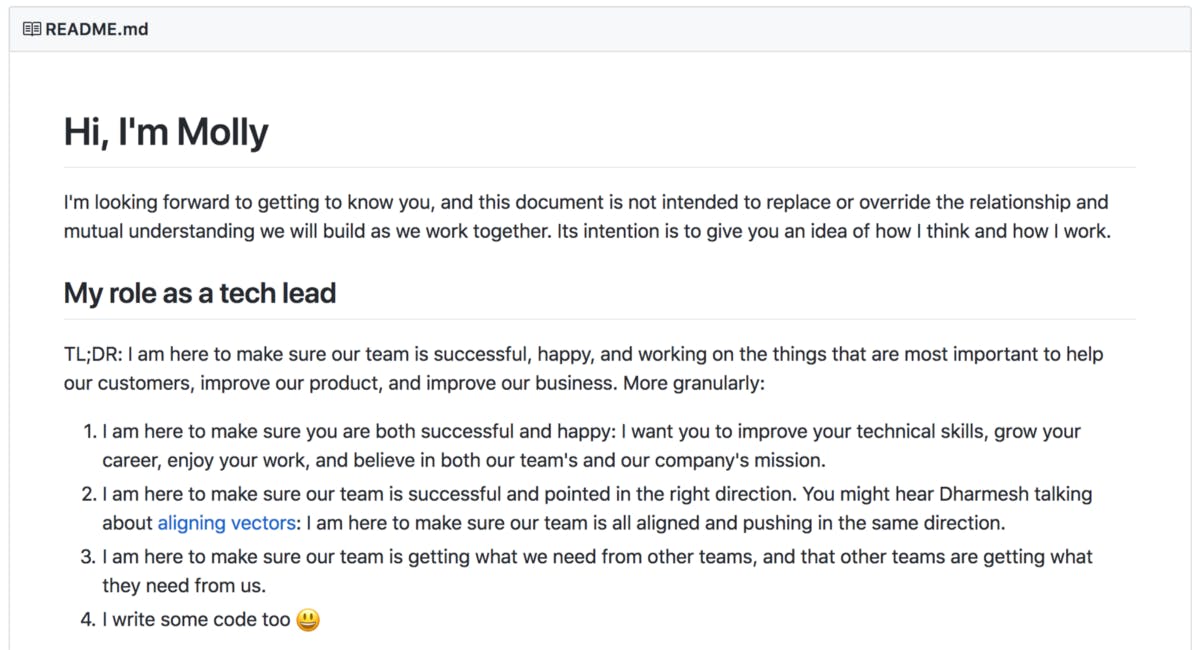Click the TL;DR text at paragraph start
This screenshot has height=650, width=1200.
pos(88,353)
